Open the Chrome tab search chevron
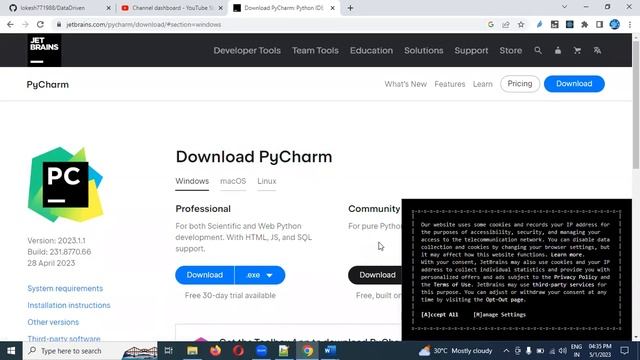Viewport: 640px width, 360px height. pyautogui.click(x=564, y=7)
